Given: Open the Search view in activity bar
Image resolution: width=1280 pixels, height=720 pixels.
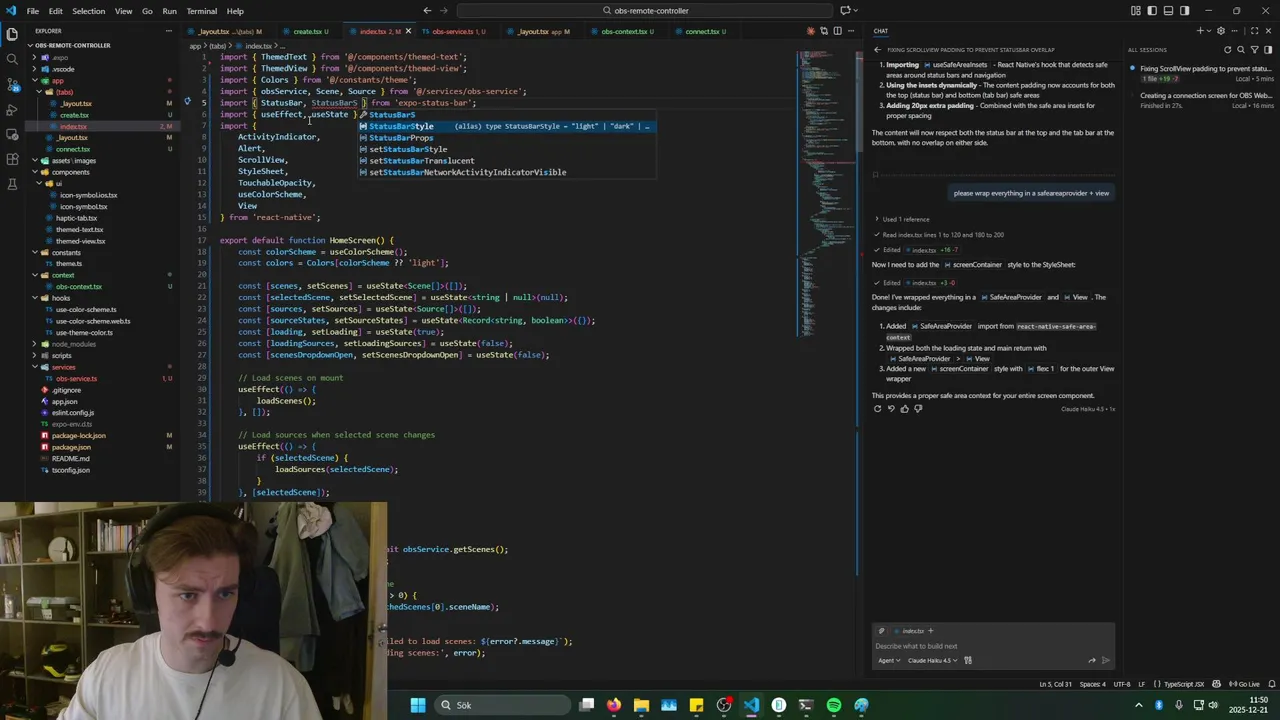Looking at the screenshot, I should (12, 60).
